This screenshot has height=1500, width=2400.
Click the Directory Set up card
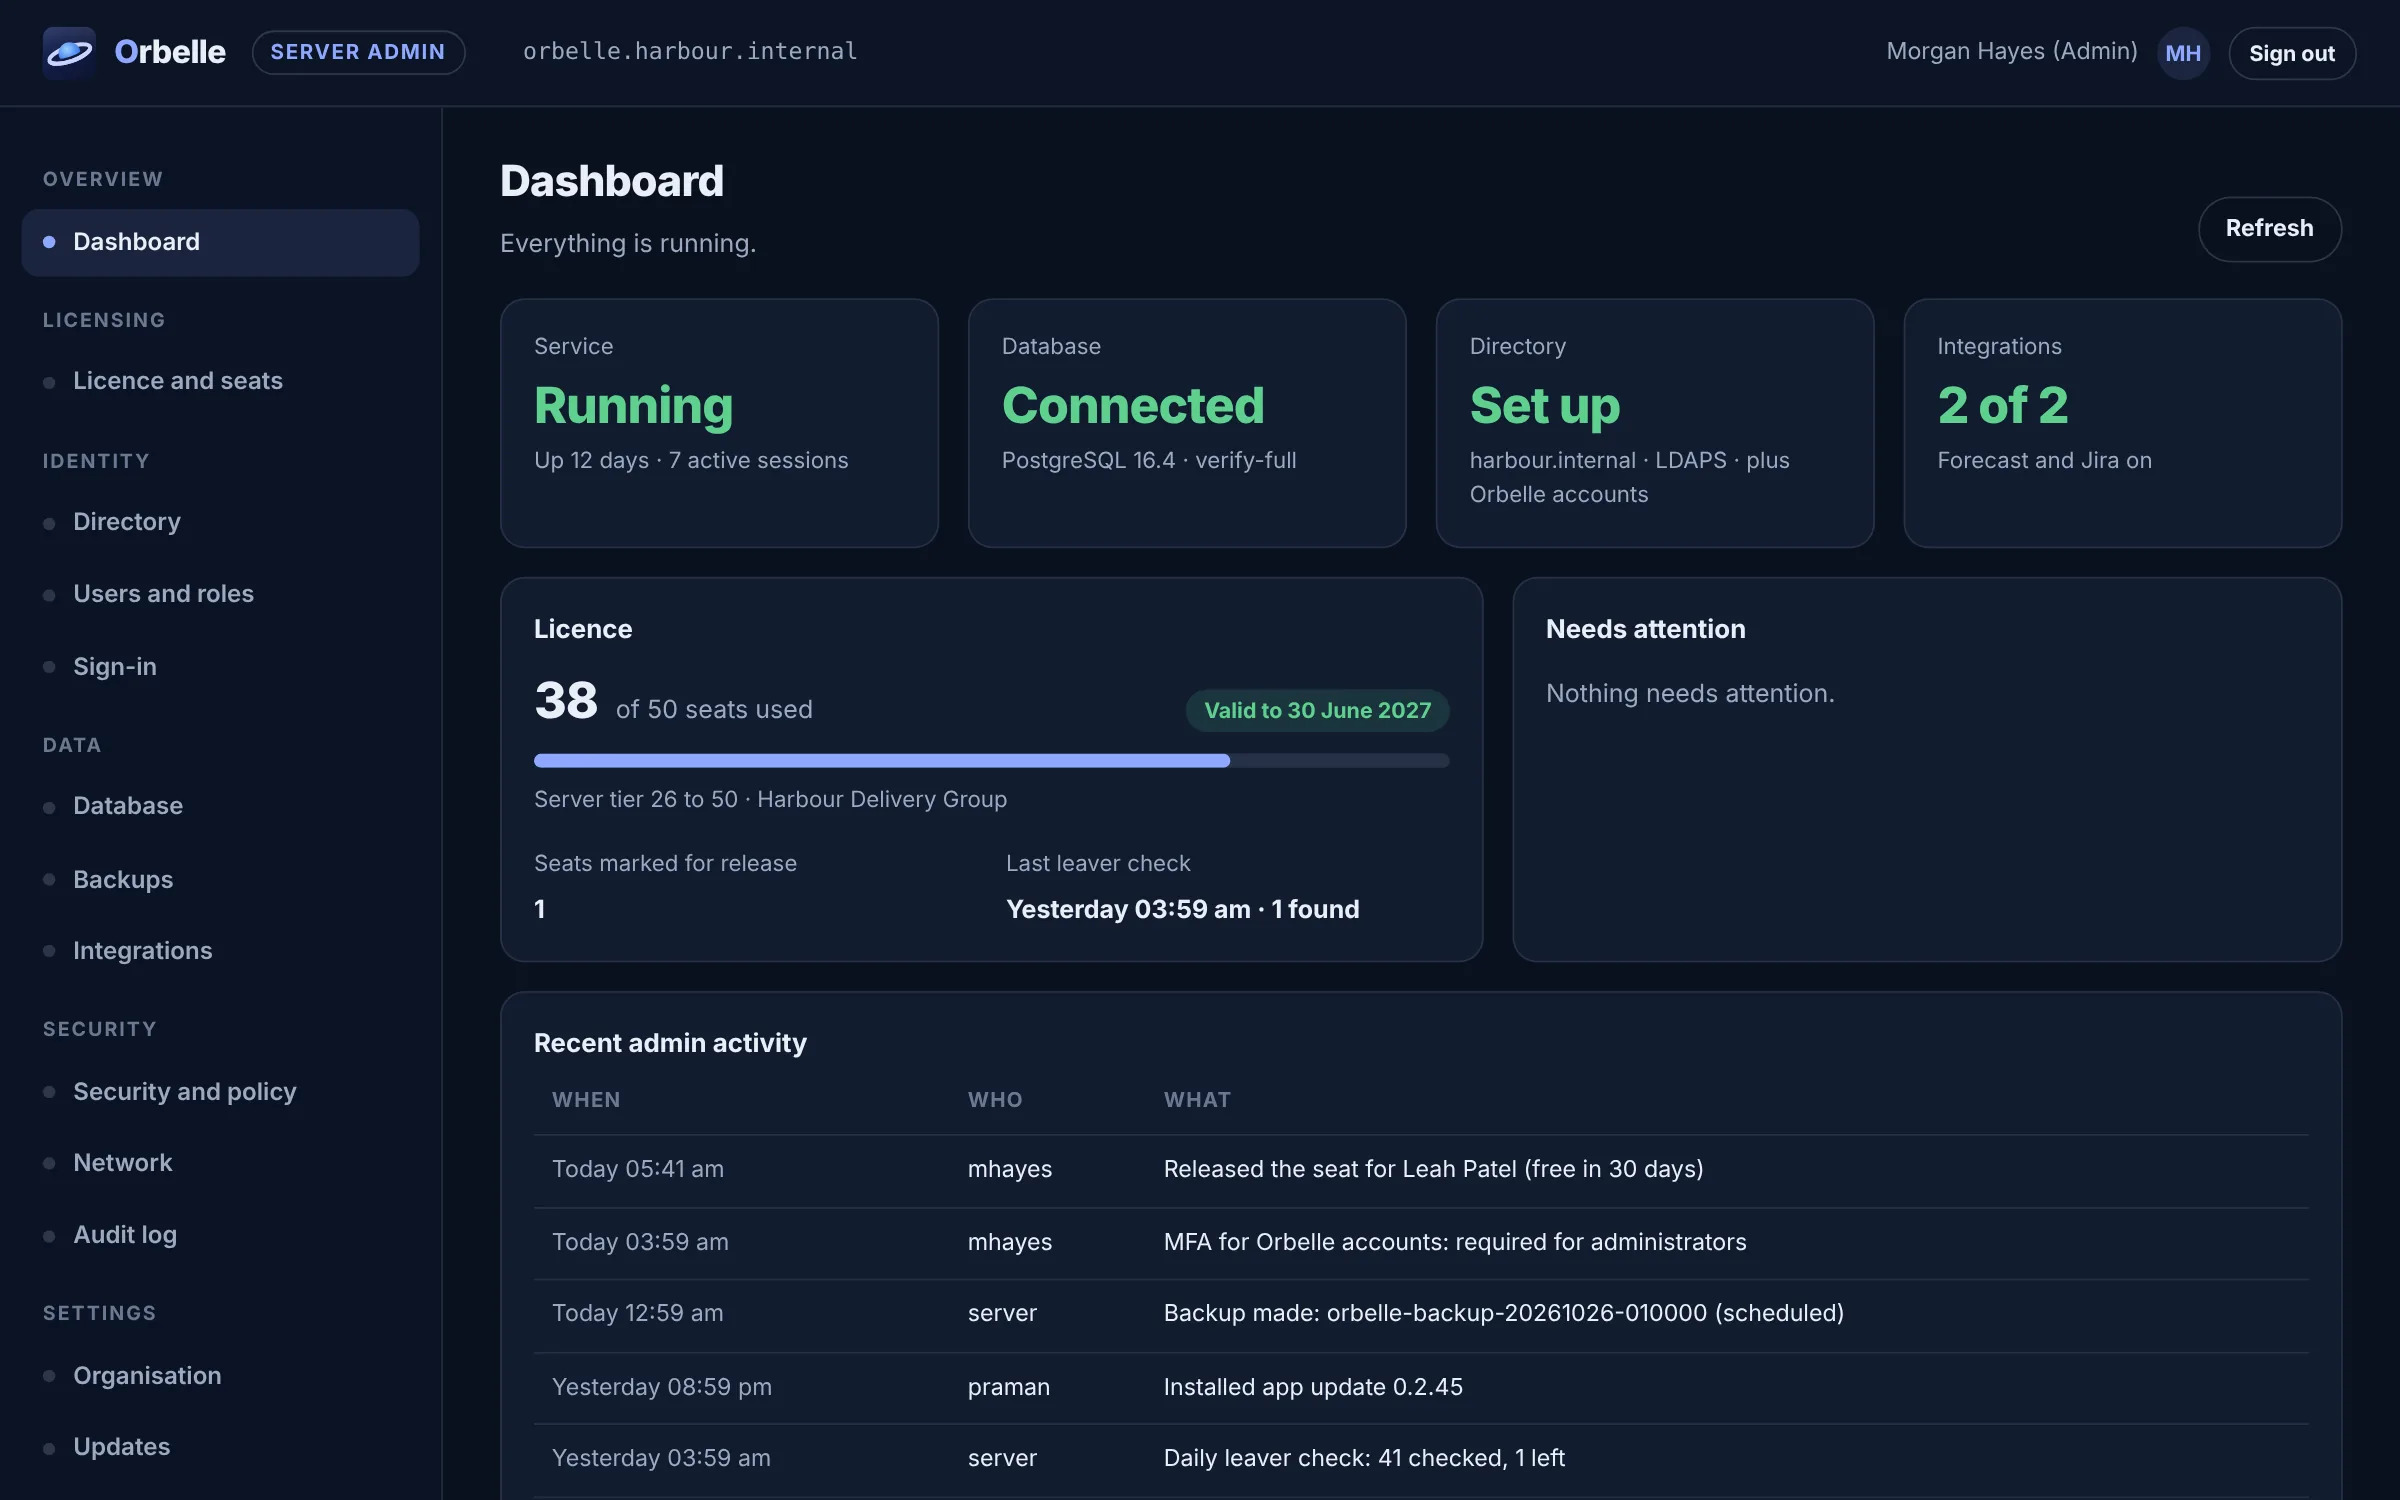[x=1654, y=423]
